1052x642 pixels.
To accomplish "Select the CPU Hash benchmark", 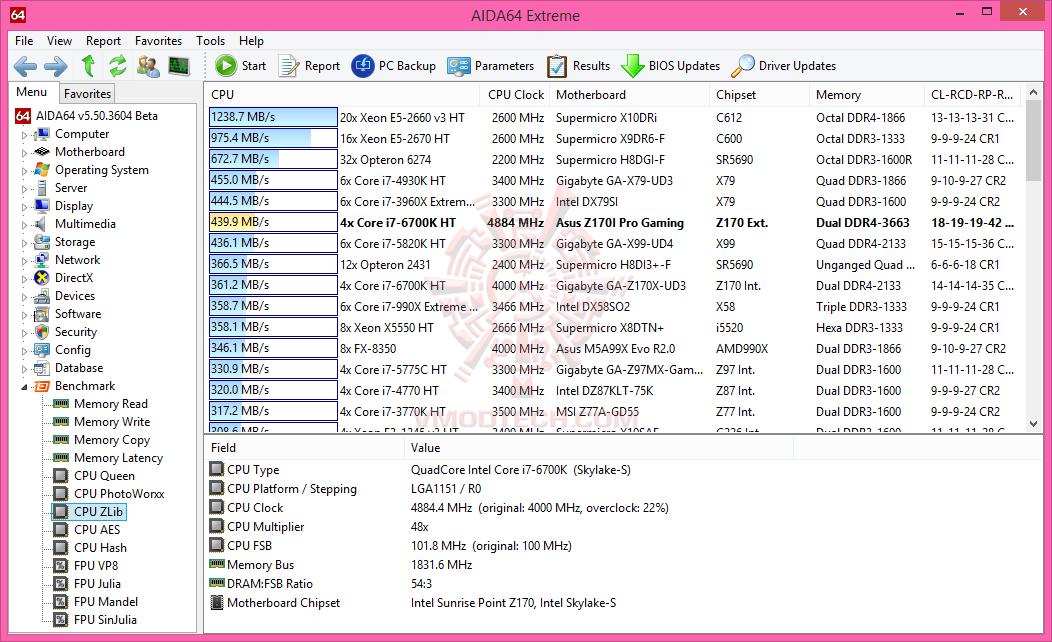I will pos(100,548).
